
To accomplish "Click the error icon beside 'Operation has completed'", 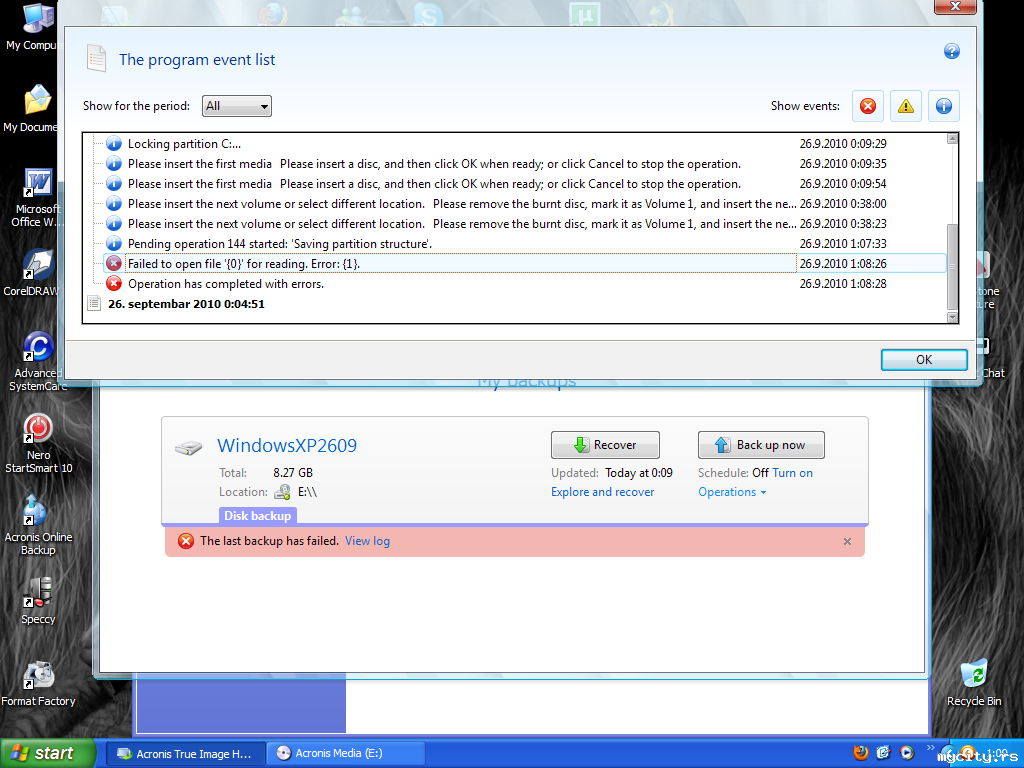I will pyautogui.click(x=114, y=284).
